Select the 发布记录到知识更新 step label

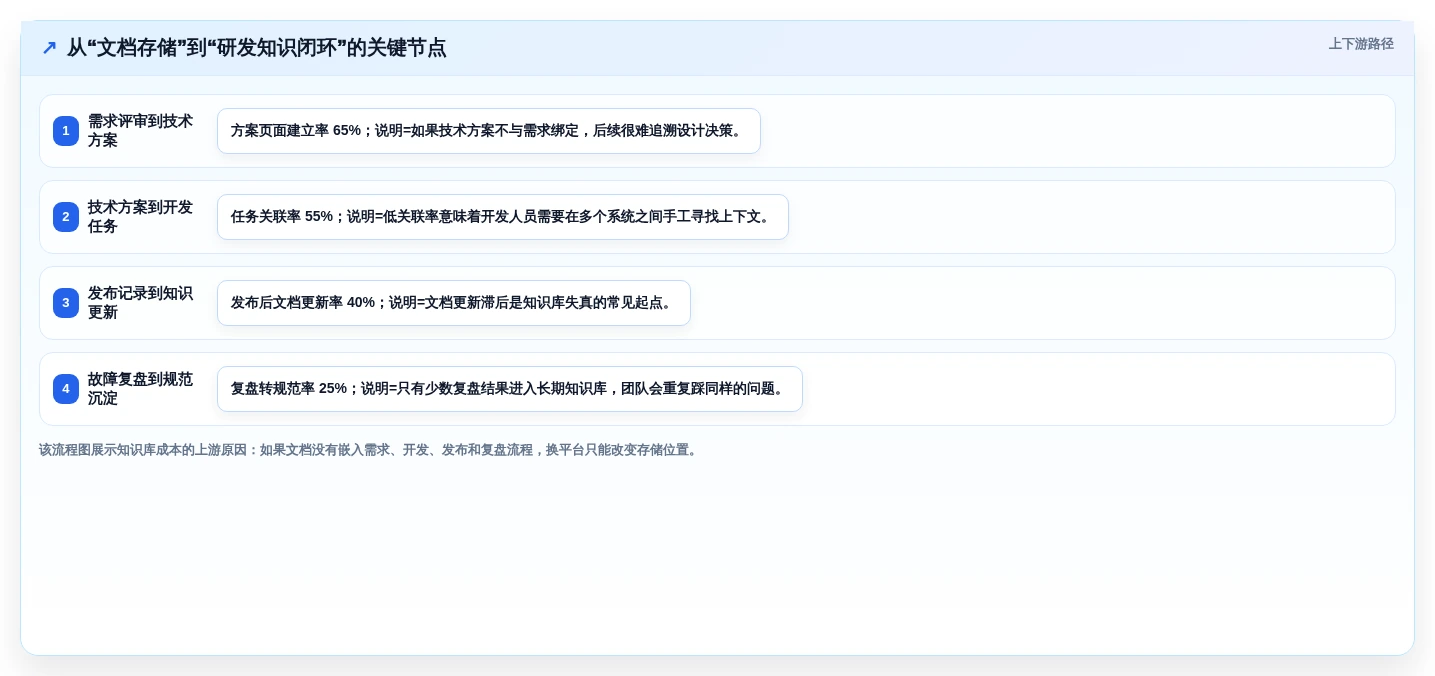point(141,303)
